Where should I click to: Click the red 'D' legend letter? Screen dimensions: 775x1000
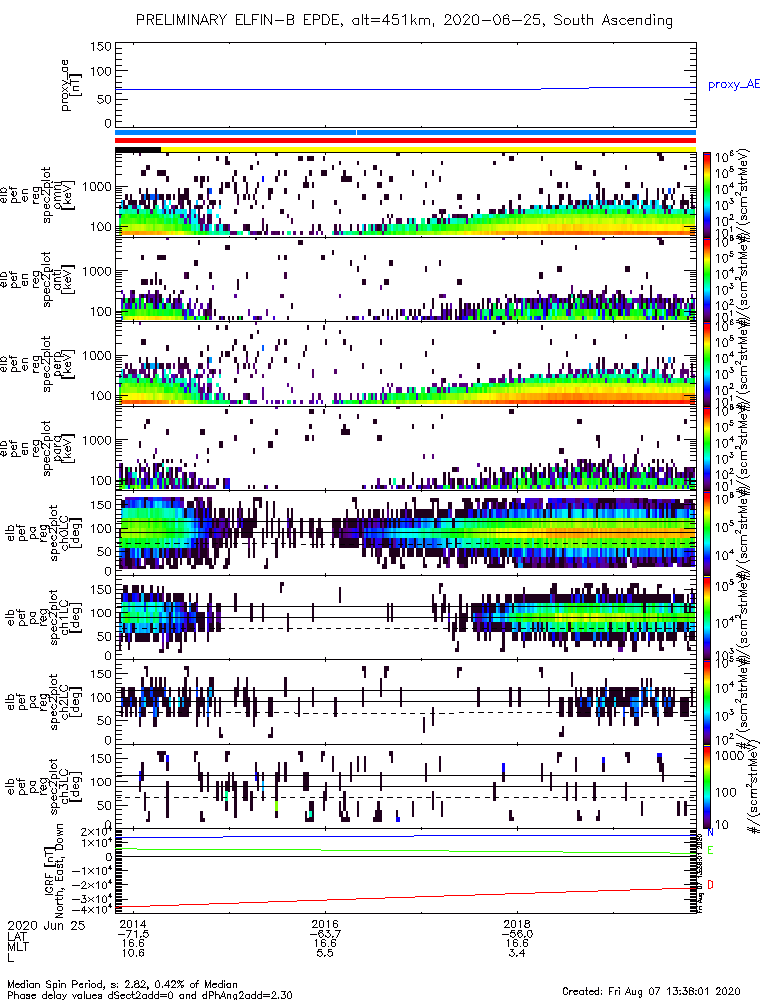click(710, 885)
